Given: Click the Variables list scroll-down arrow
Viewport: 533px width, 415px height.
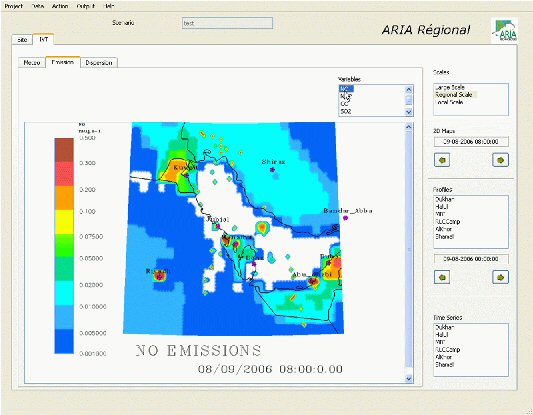Looking at the screenshot, I should click(x=409, y=111).
